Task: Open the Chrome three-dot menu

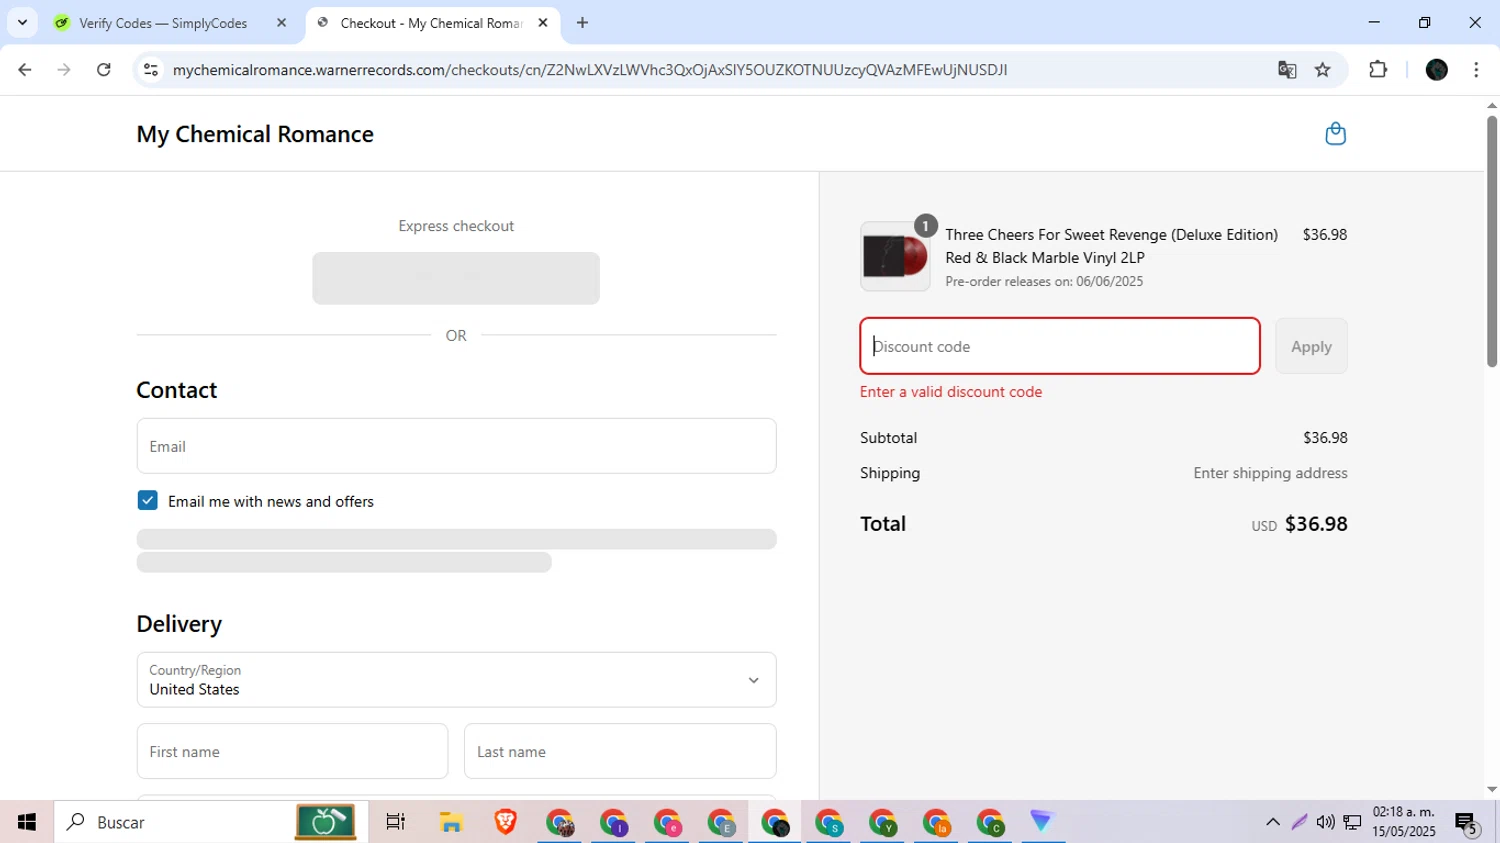Action: 1476,70
